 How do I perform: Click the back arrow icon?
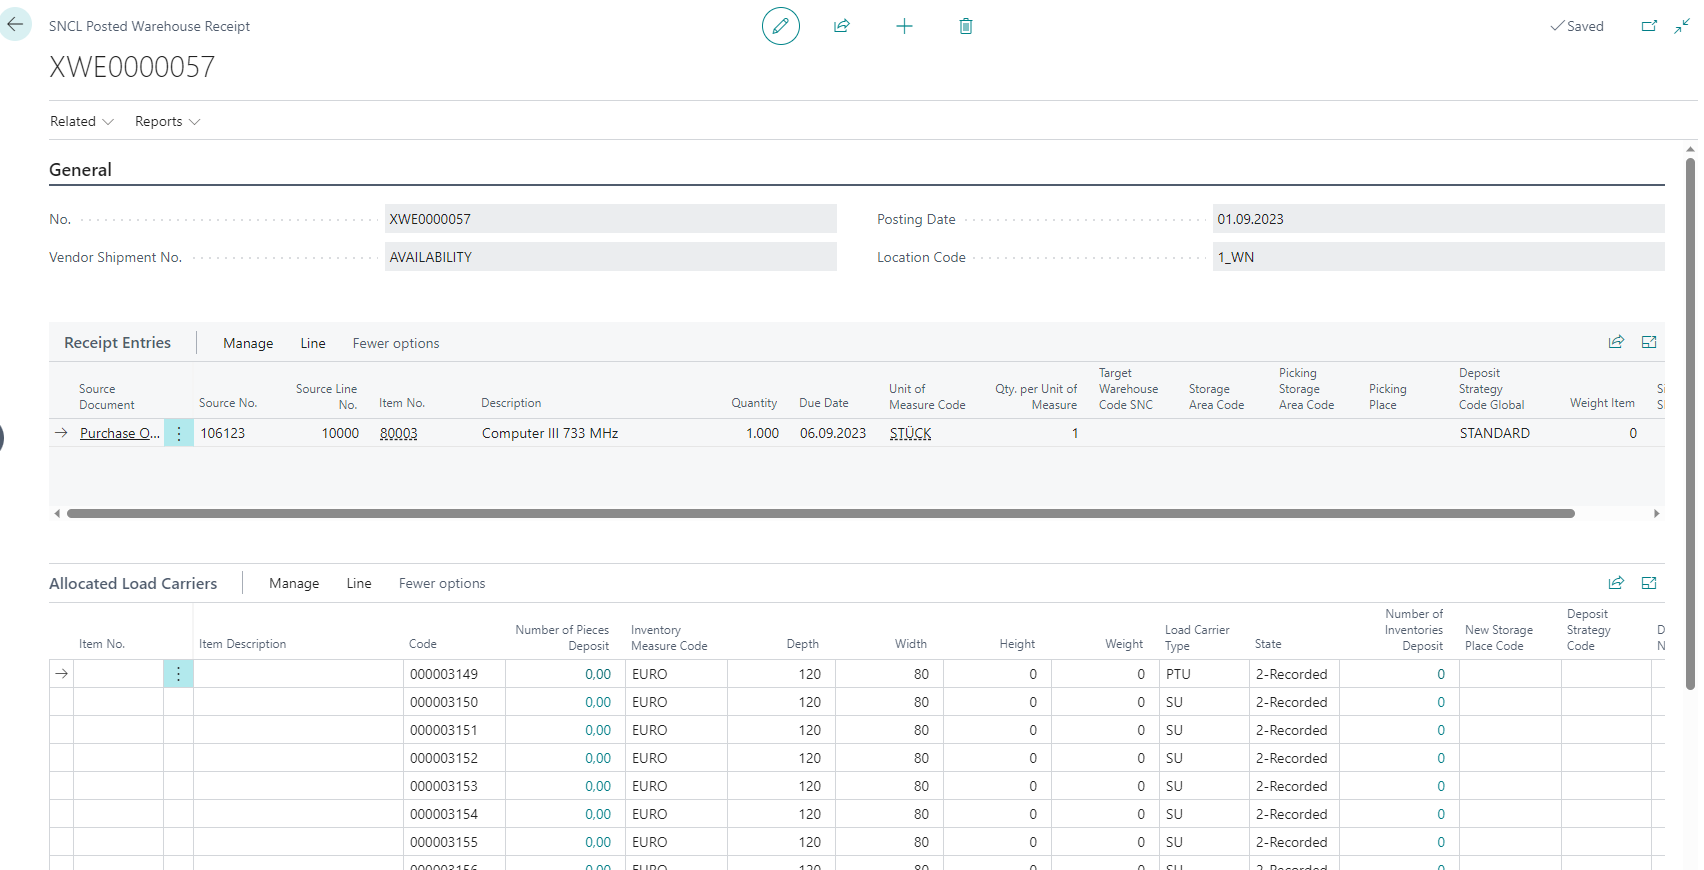[15, 24]
